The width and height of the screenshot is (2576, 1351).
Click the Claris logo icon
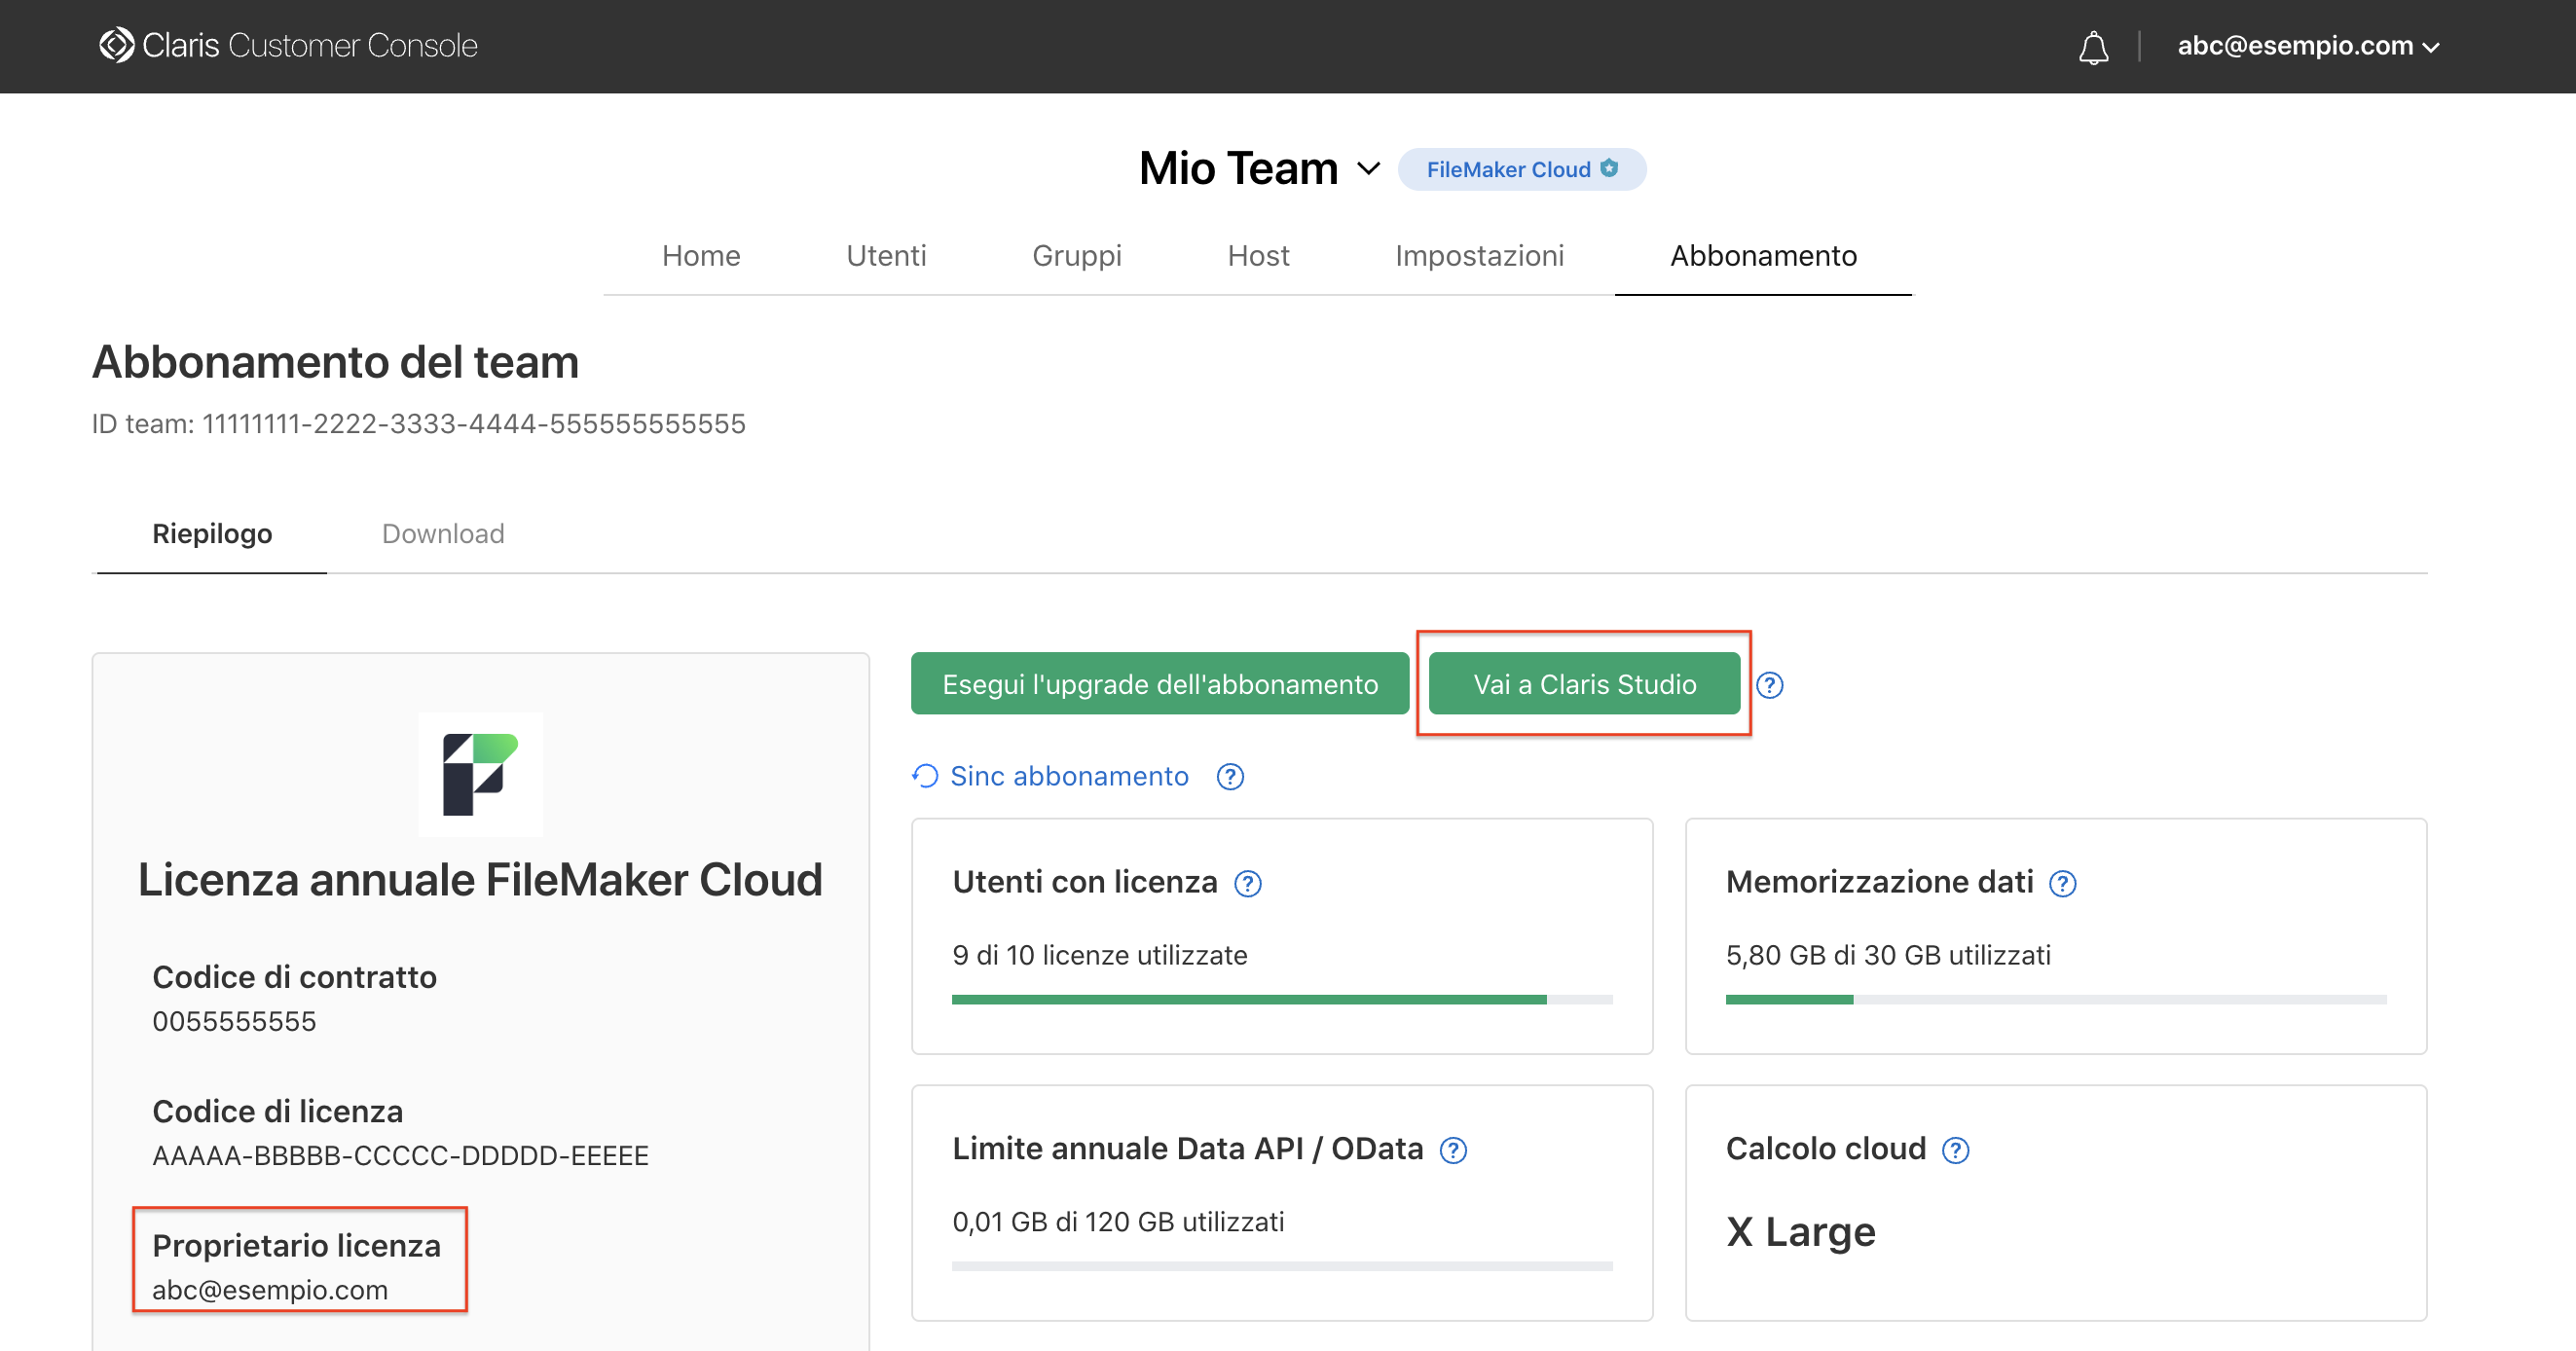click(116, 45)
